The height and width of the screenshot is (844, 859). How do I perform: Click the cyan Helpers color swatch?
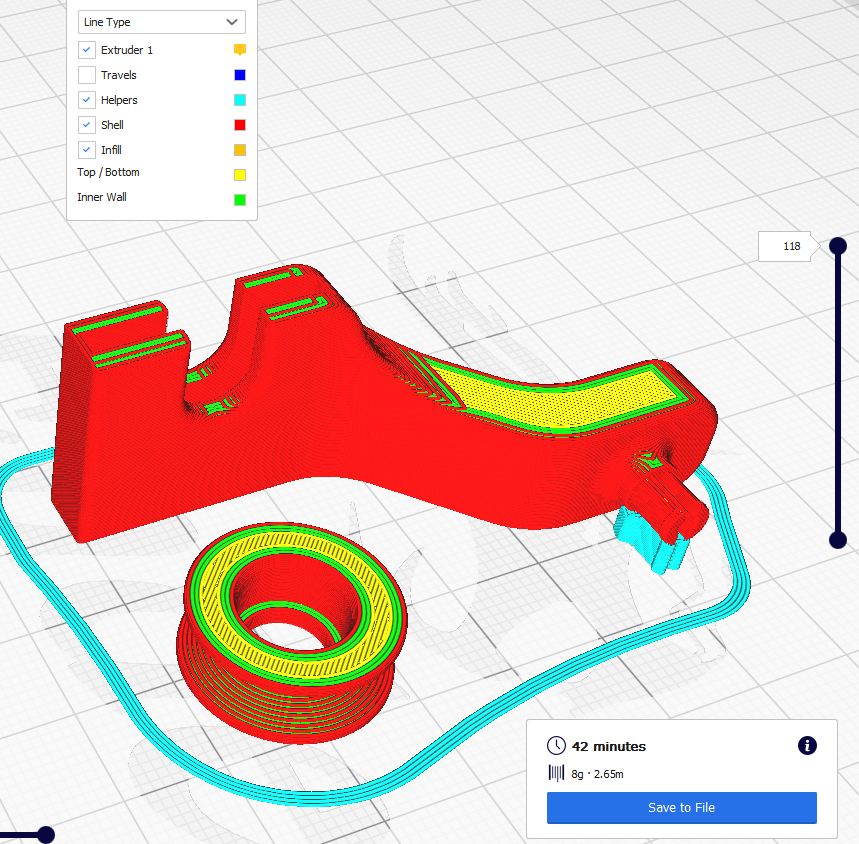pyautogui.click(x=240, y=100)
